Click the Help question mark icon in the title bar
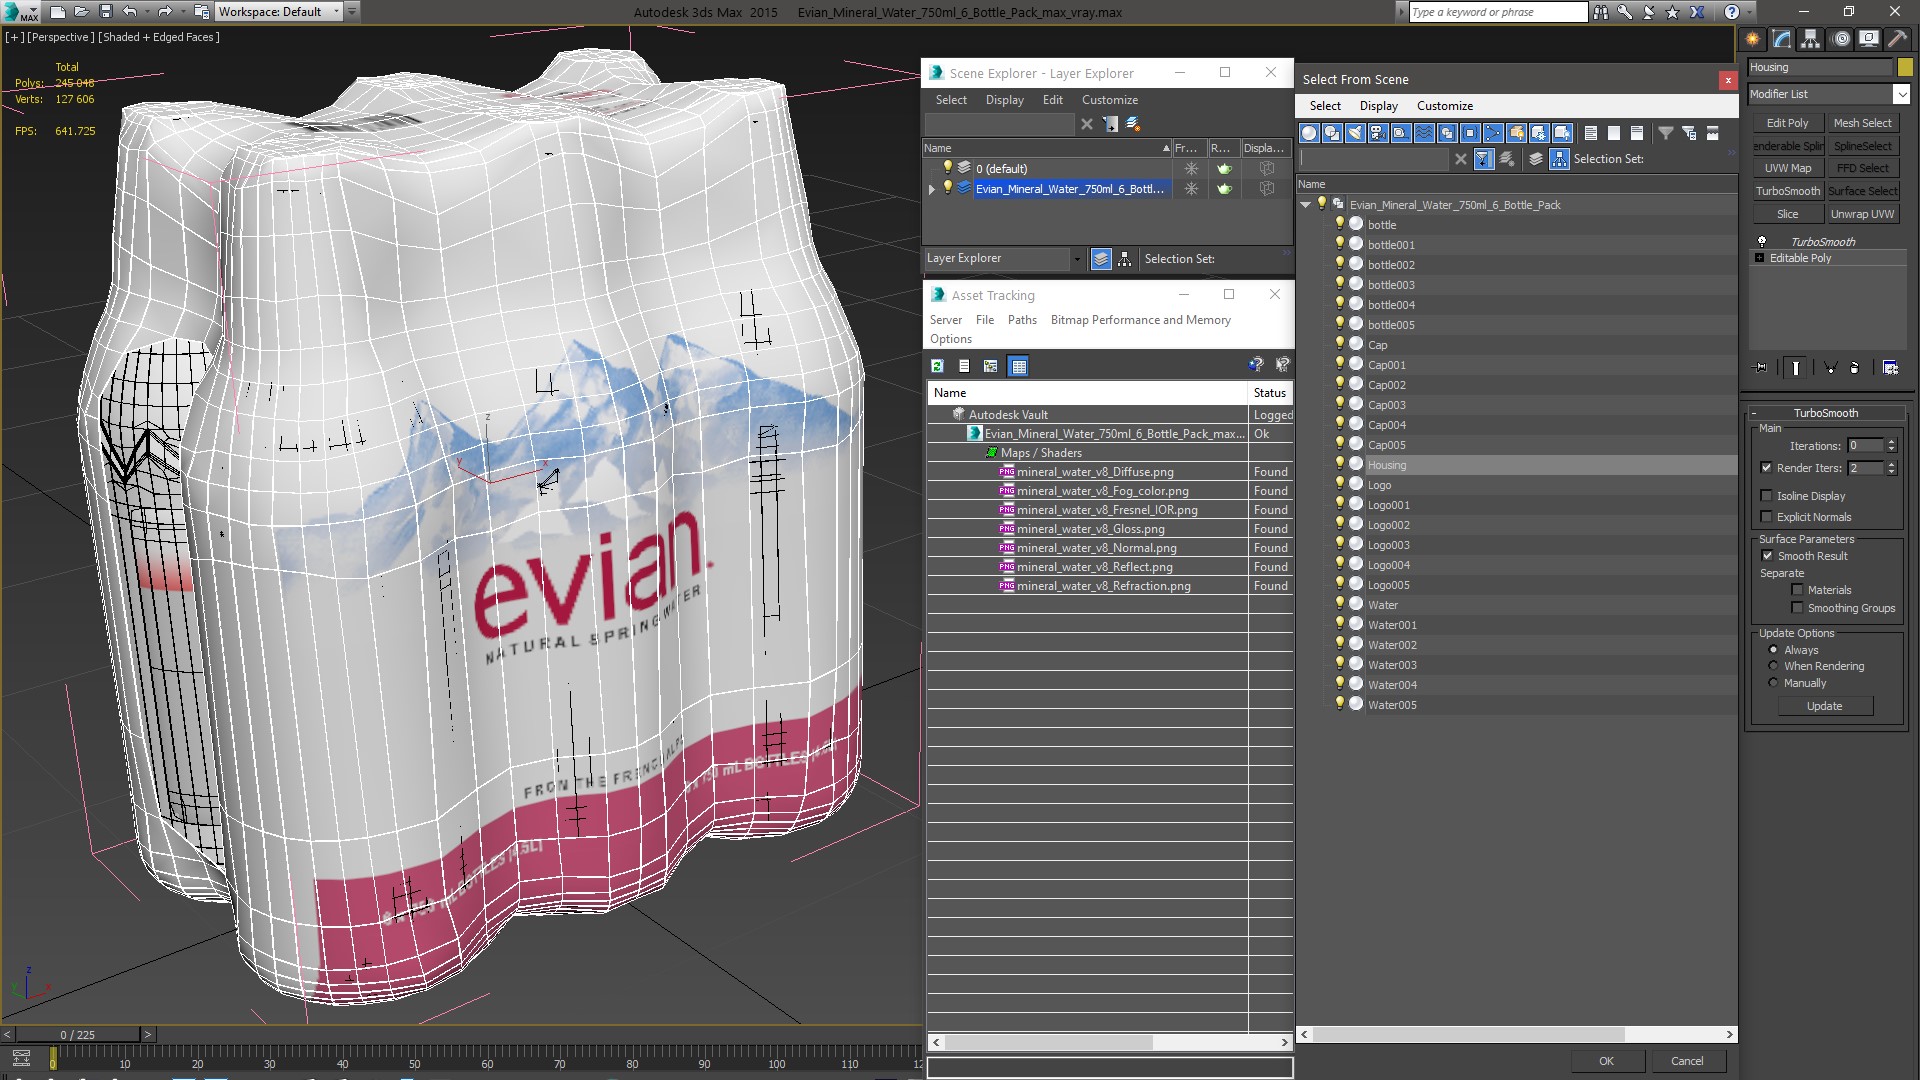The width and height of the screenshot is (1920, 1080). tap(1732, 12)
